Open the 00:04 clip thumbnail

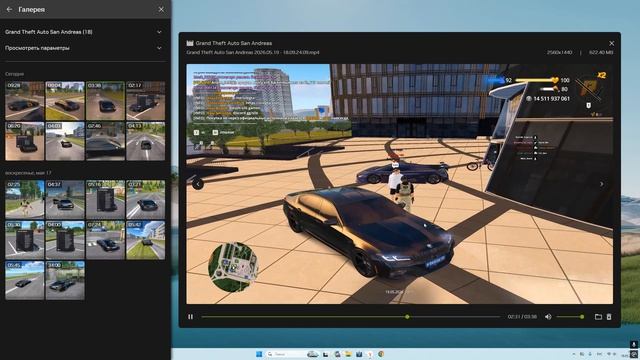point(65,101)
